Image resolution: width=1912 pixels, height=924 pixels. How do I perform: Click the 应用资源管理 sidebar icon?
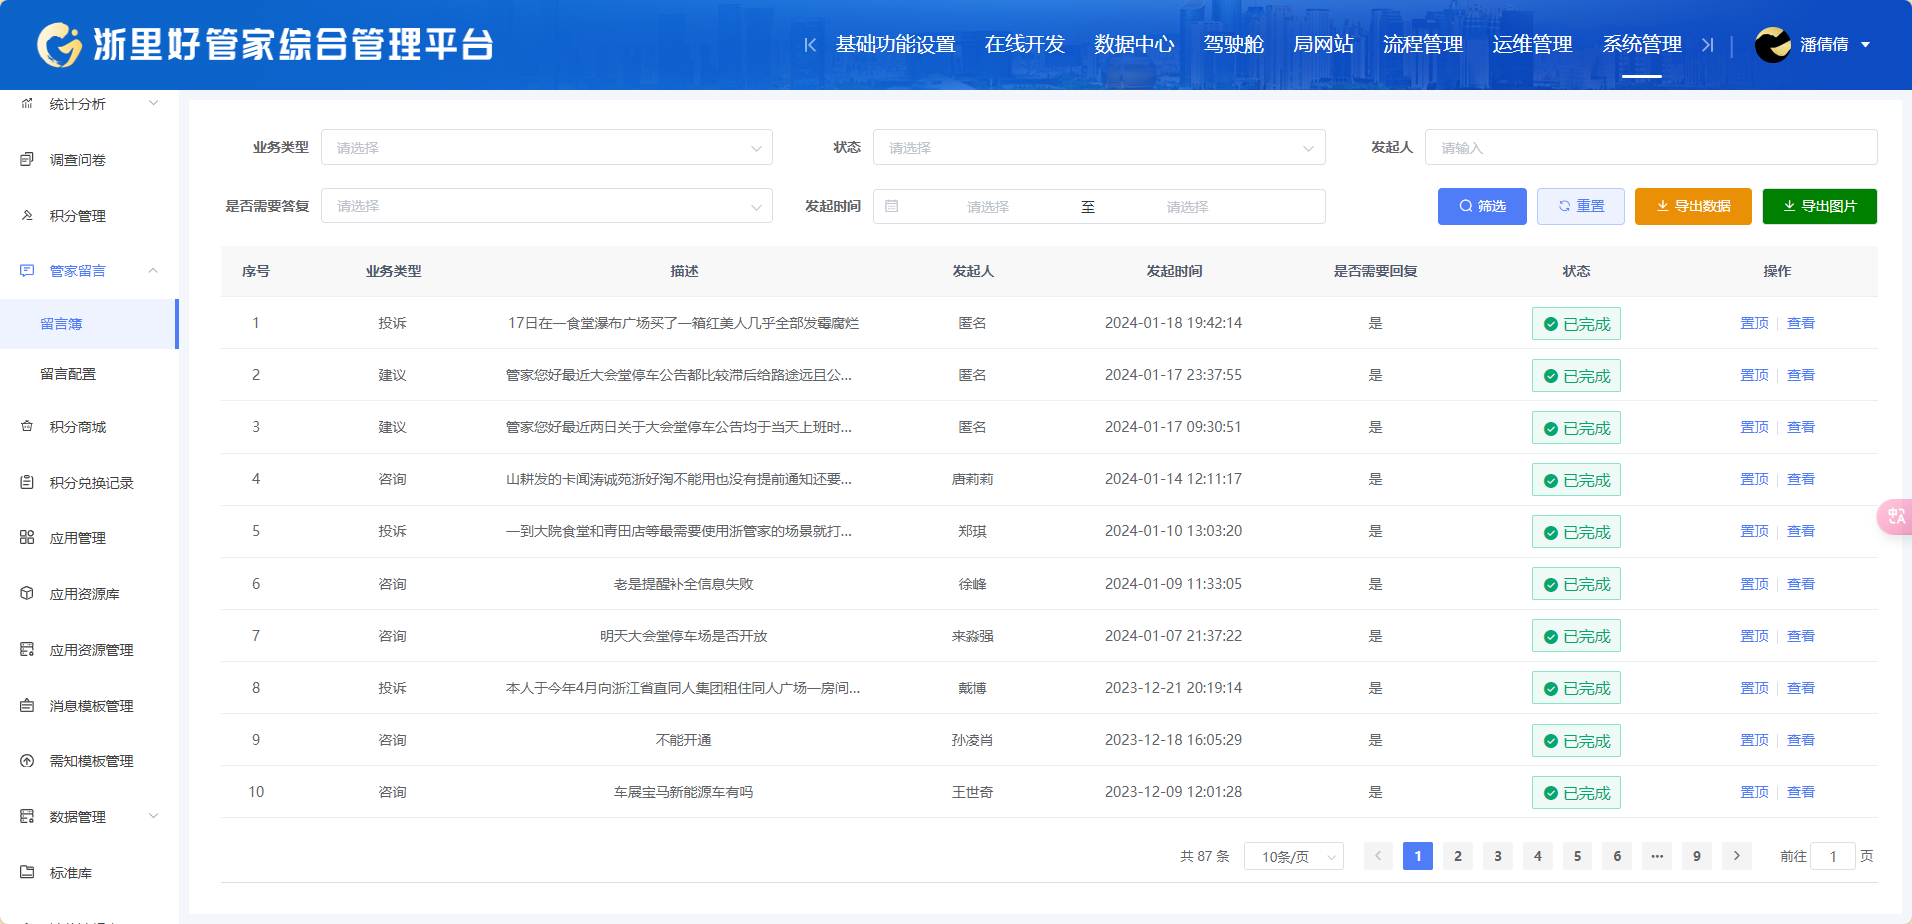(x=27, y=649)
